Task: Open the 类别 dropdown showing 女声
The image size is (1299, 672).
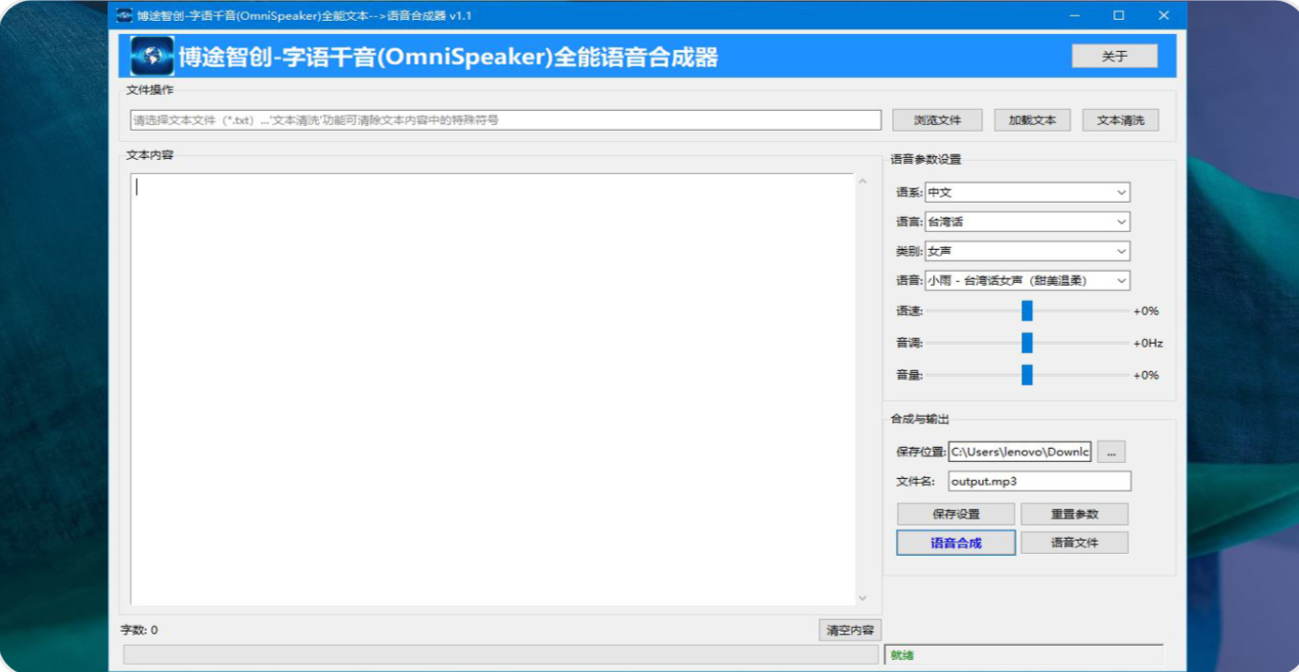Action: [x=1027, y=251]
